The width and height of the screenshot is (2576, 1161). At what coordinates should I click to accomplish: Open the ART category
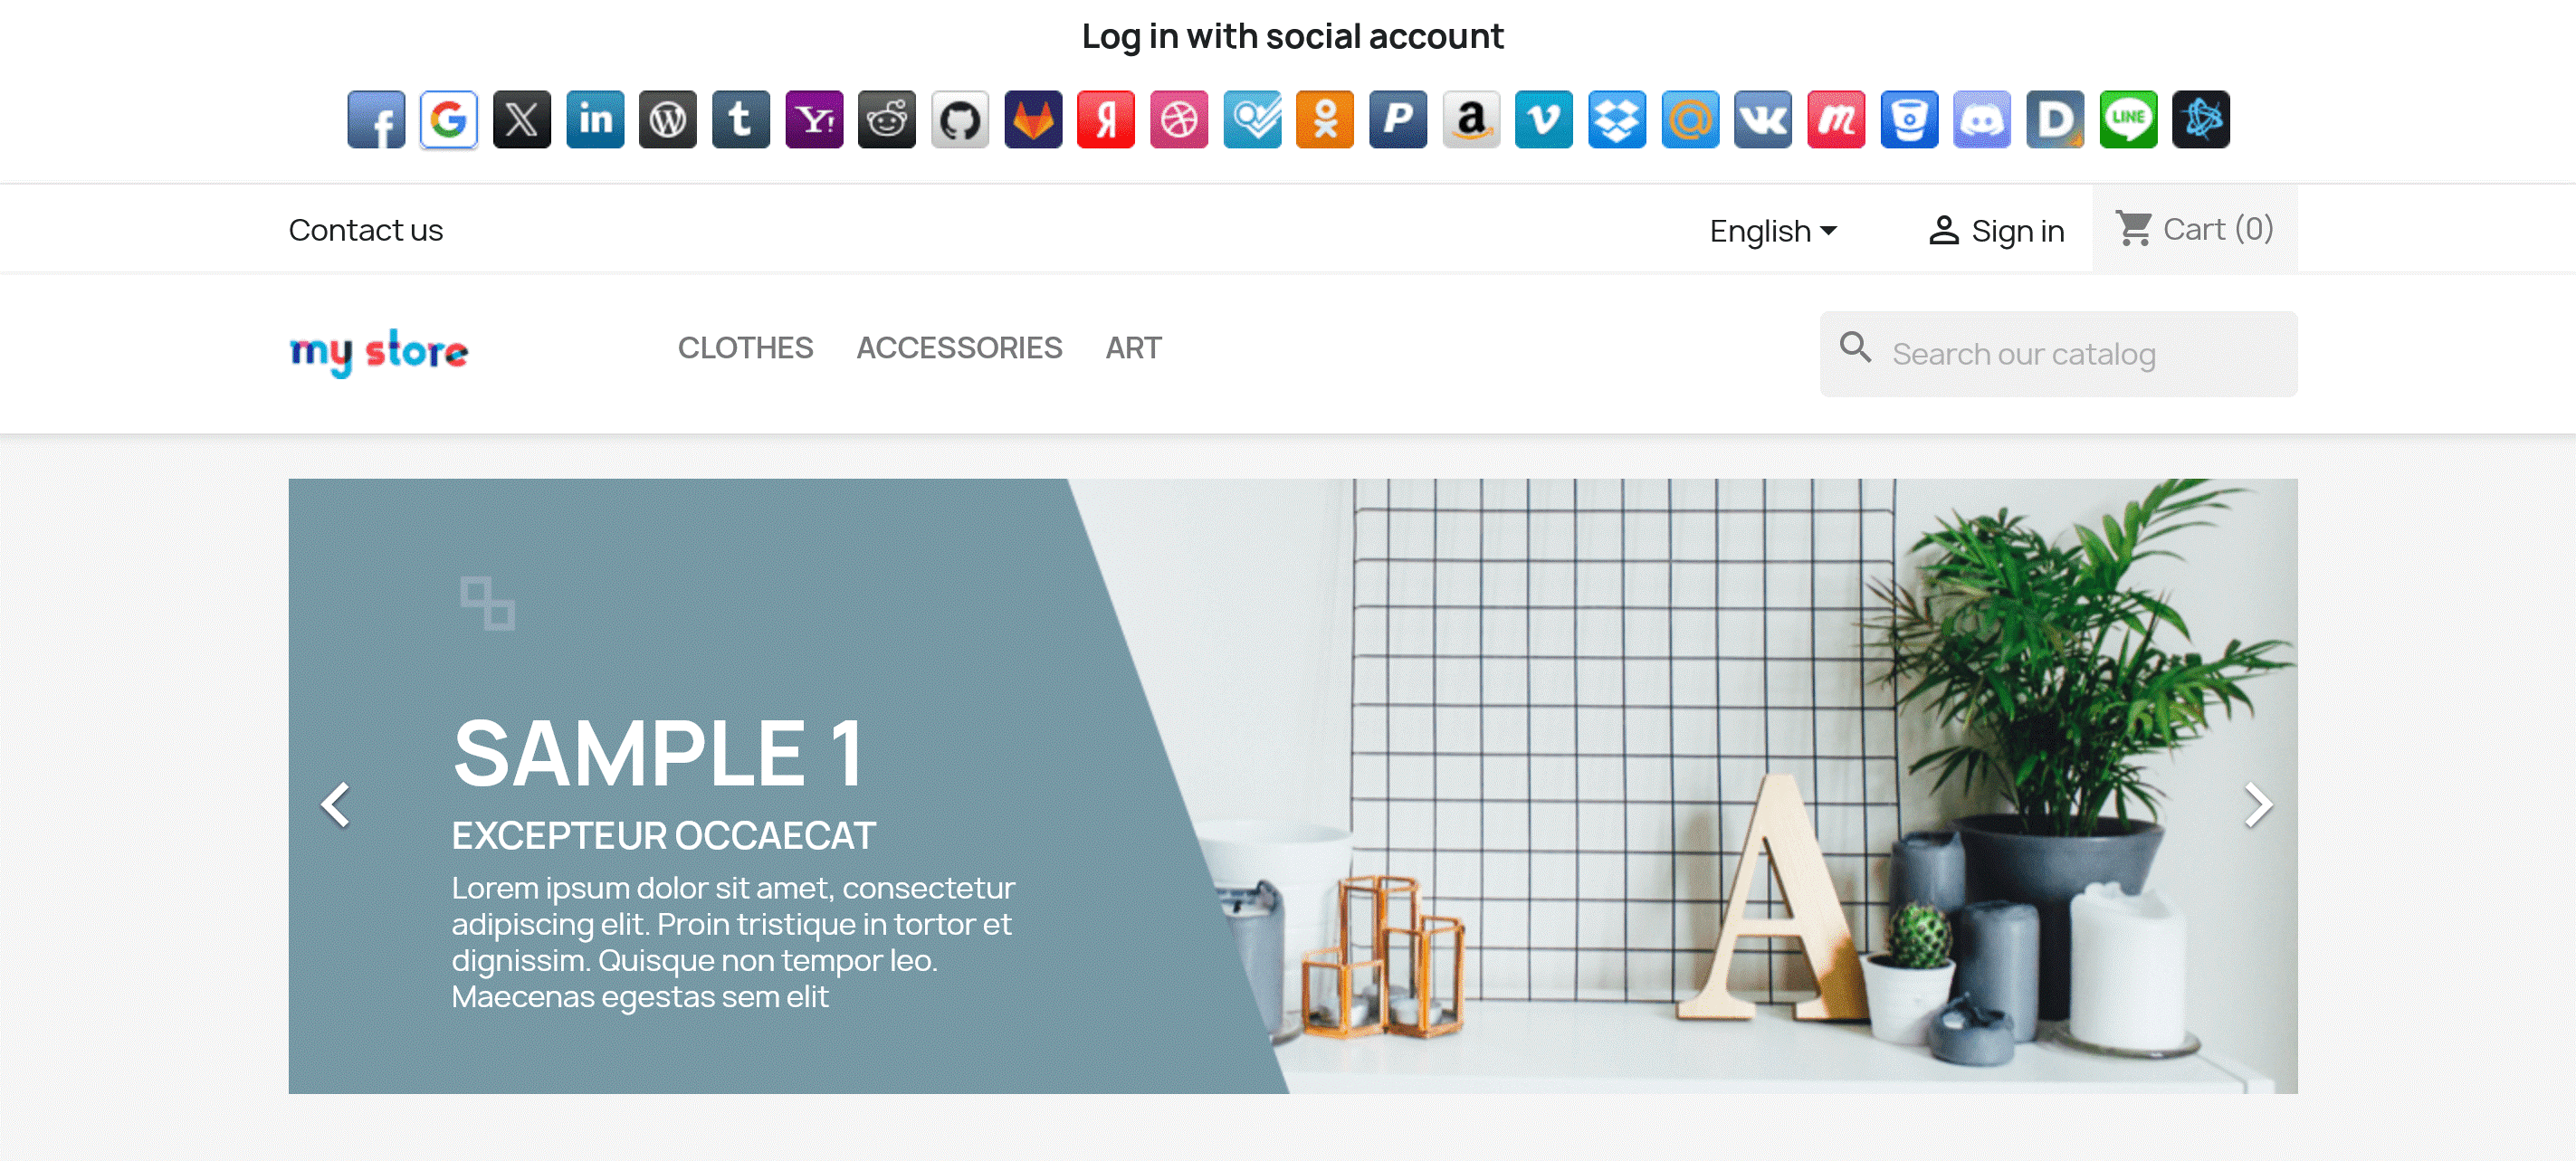1133,348
